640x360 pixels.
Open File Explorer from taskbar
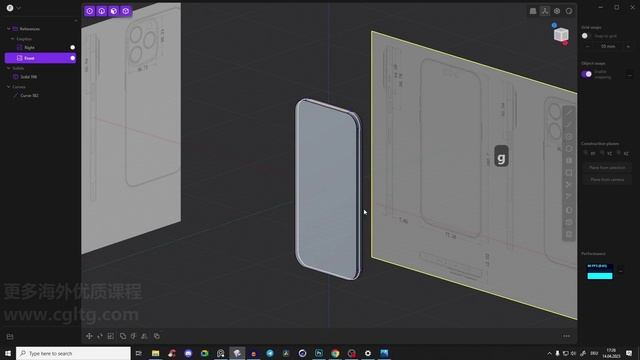(156, 353)
